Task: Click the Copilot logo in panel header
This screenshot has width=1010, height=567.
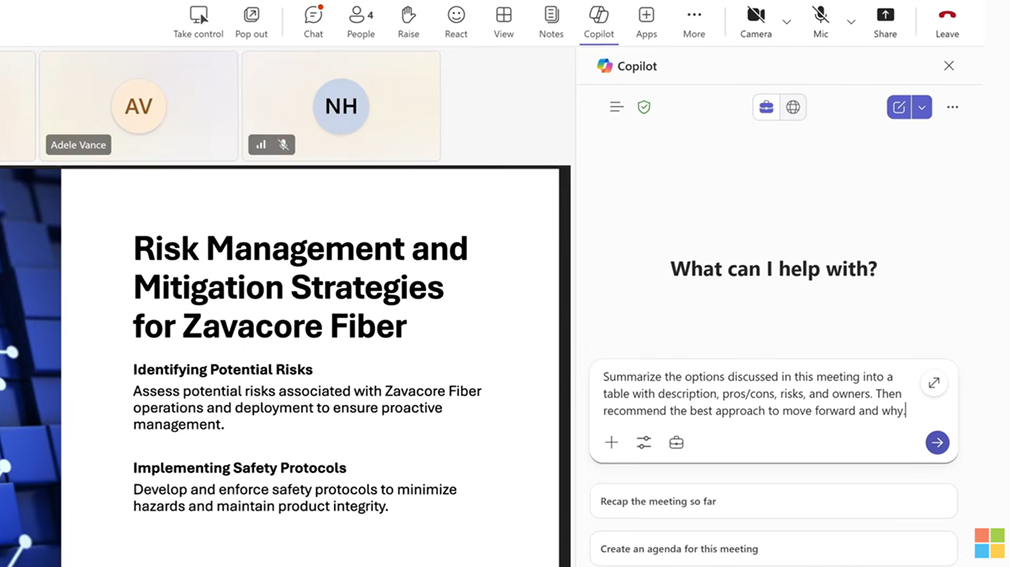Action: click(604, 66)
